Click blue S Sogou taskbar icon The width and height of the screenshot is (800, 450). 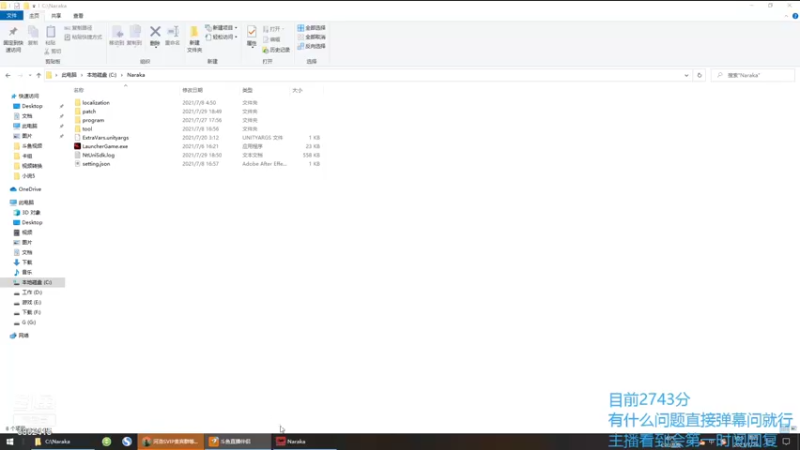127,442
